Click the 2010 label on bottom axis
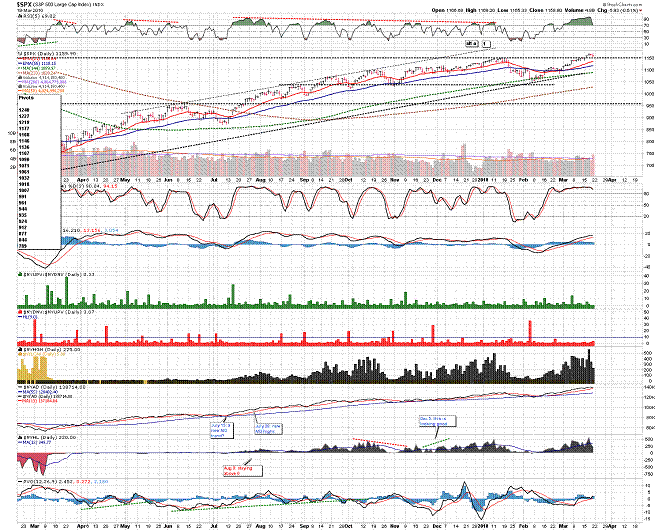Image resolution: width=663 pixels, height=531 pixels. pos(483,526)
